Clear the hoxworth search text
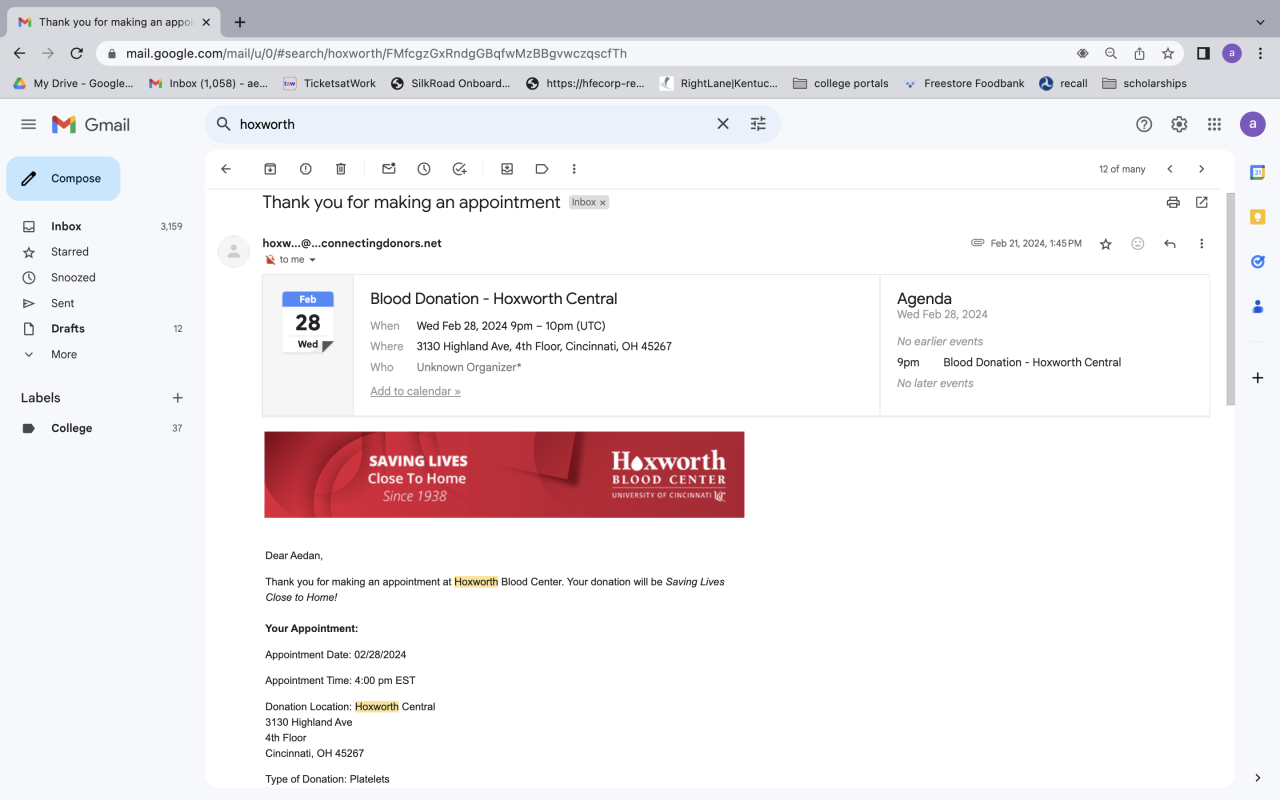This screenshot has width=1280, height=800. [x=723, y=124]
